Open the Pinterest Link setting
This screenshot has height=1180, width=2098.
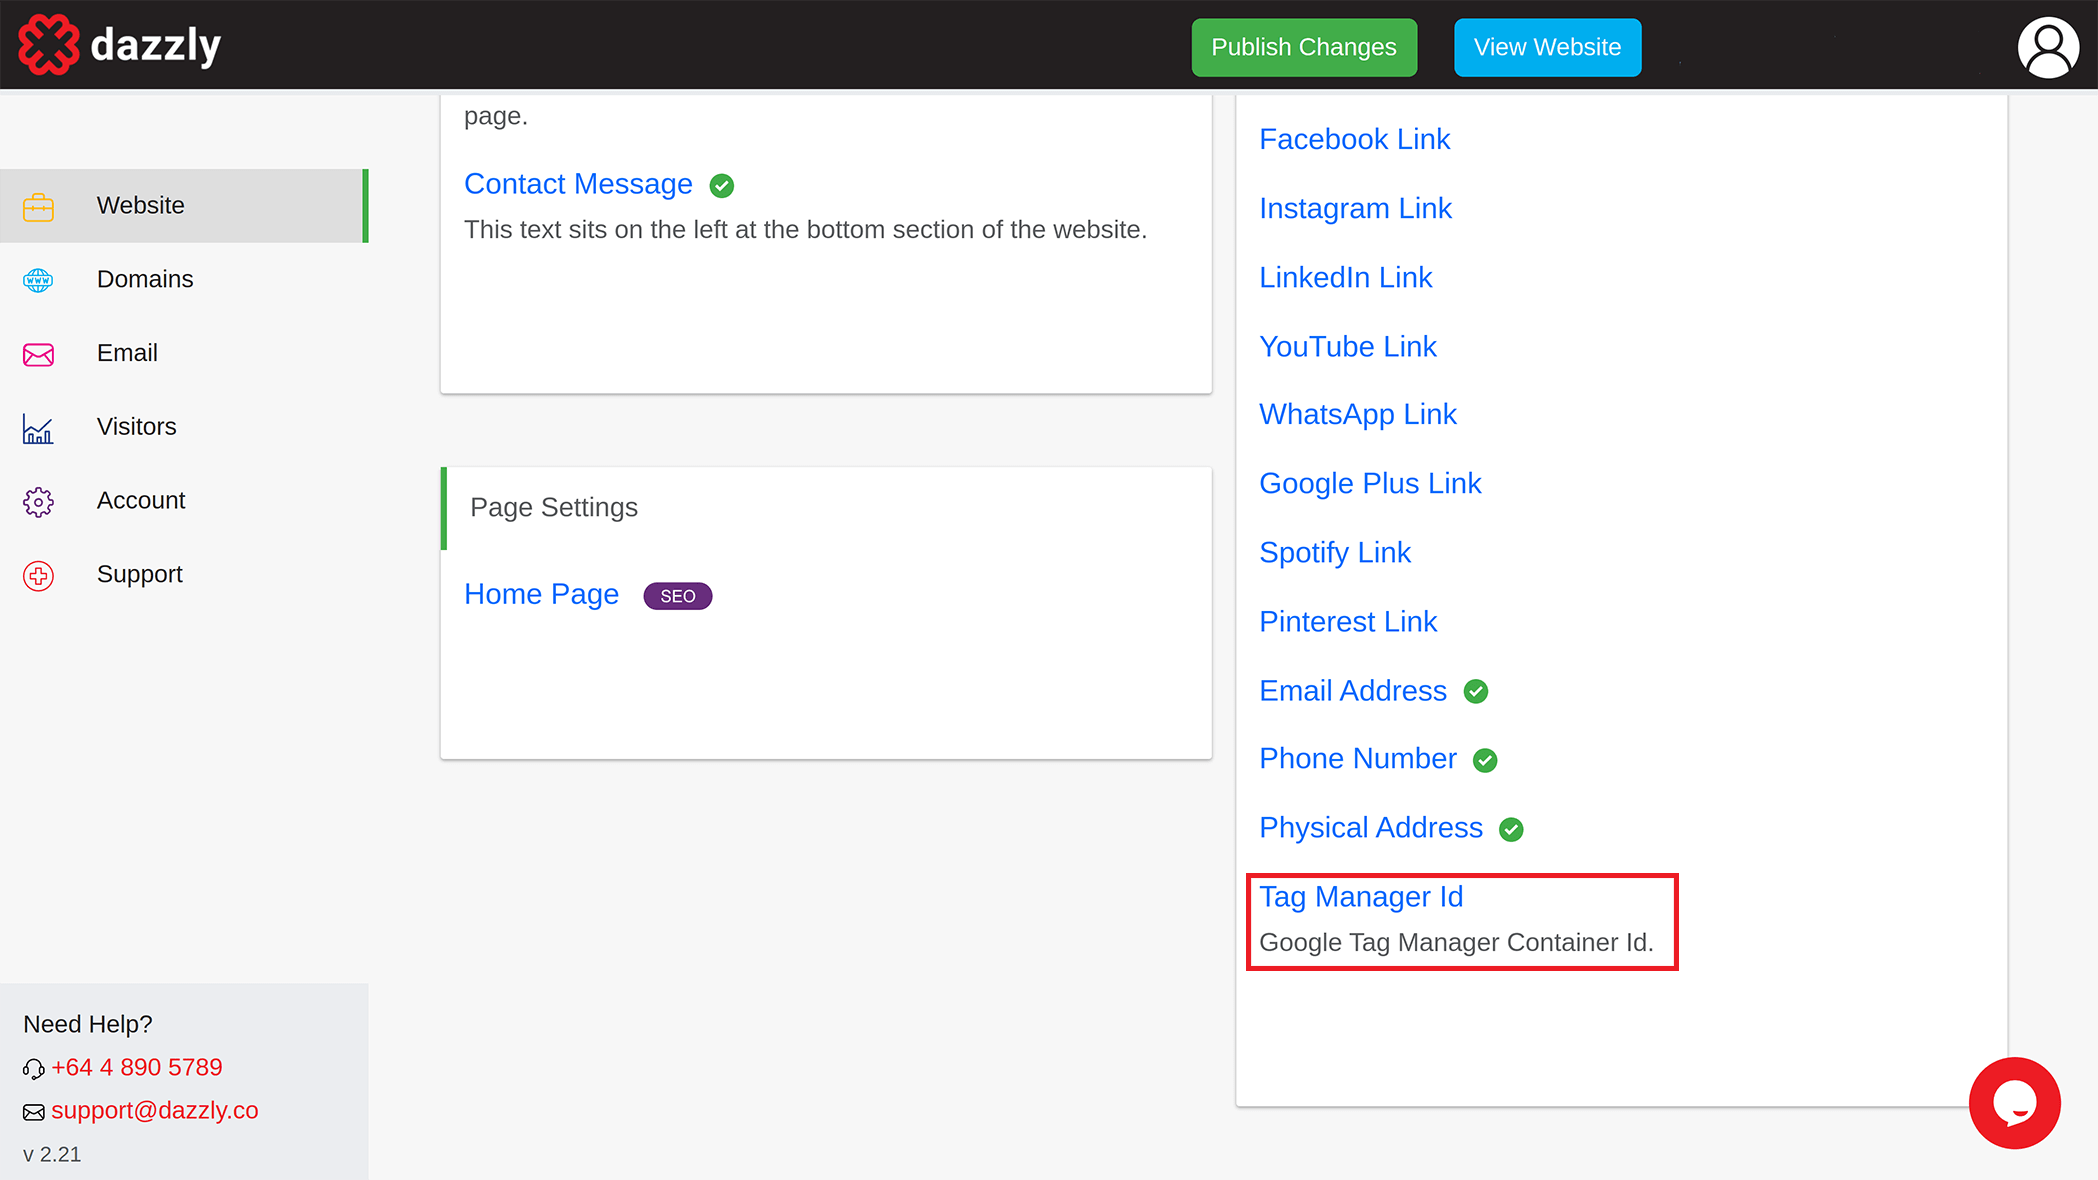1348,621
